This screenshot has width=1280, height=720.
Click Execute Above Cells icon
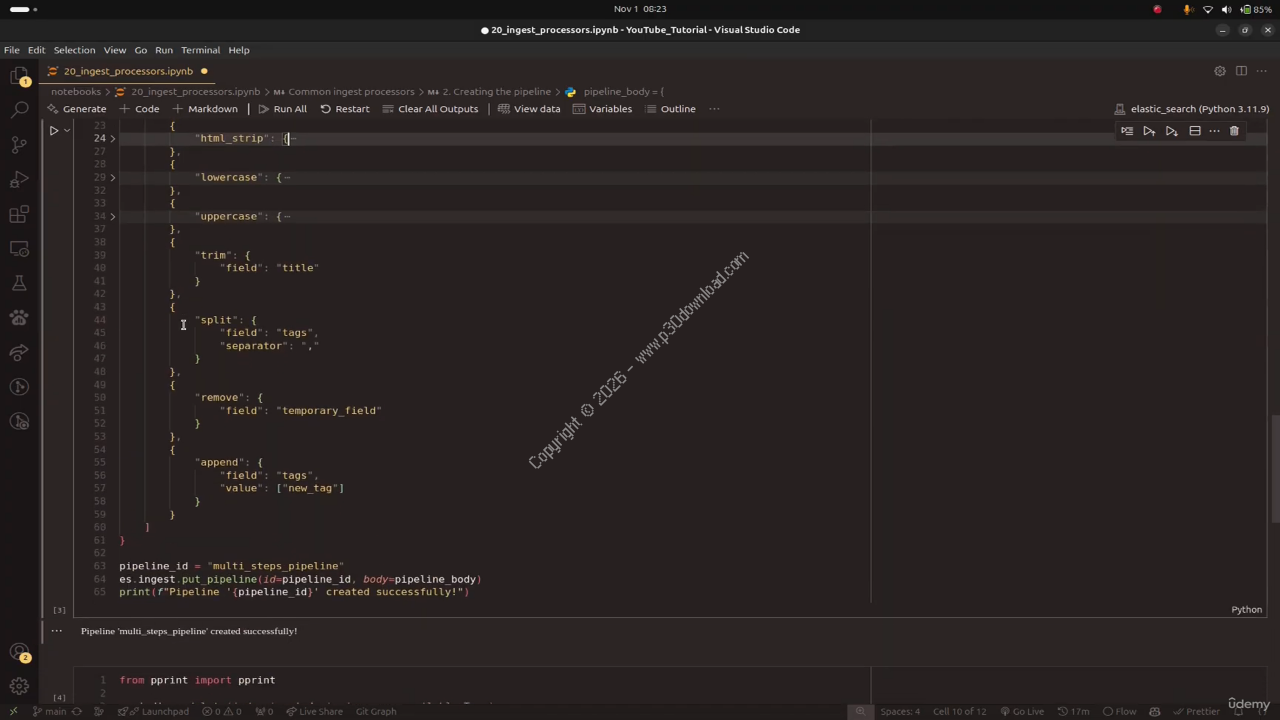point(1149,131)
